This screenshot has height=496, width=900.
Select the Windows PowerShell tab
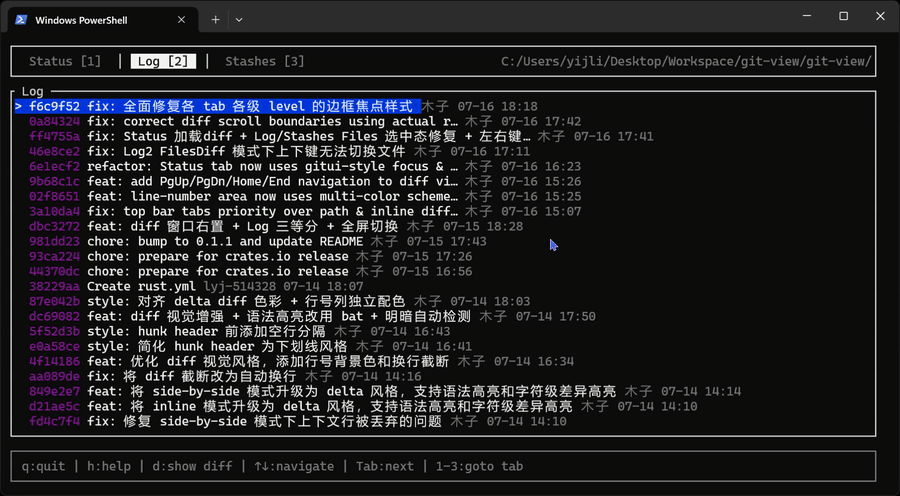tap(103, 20)
